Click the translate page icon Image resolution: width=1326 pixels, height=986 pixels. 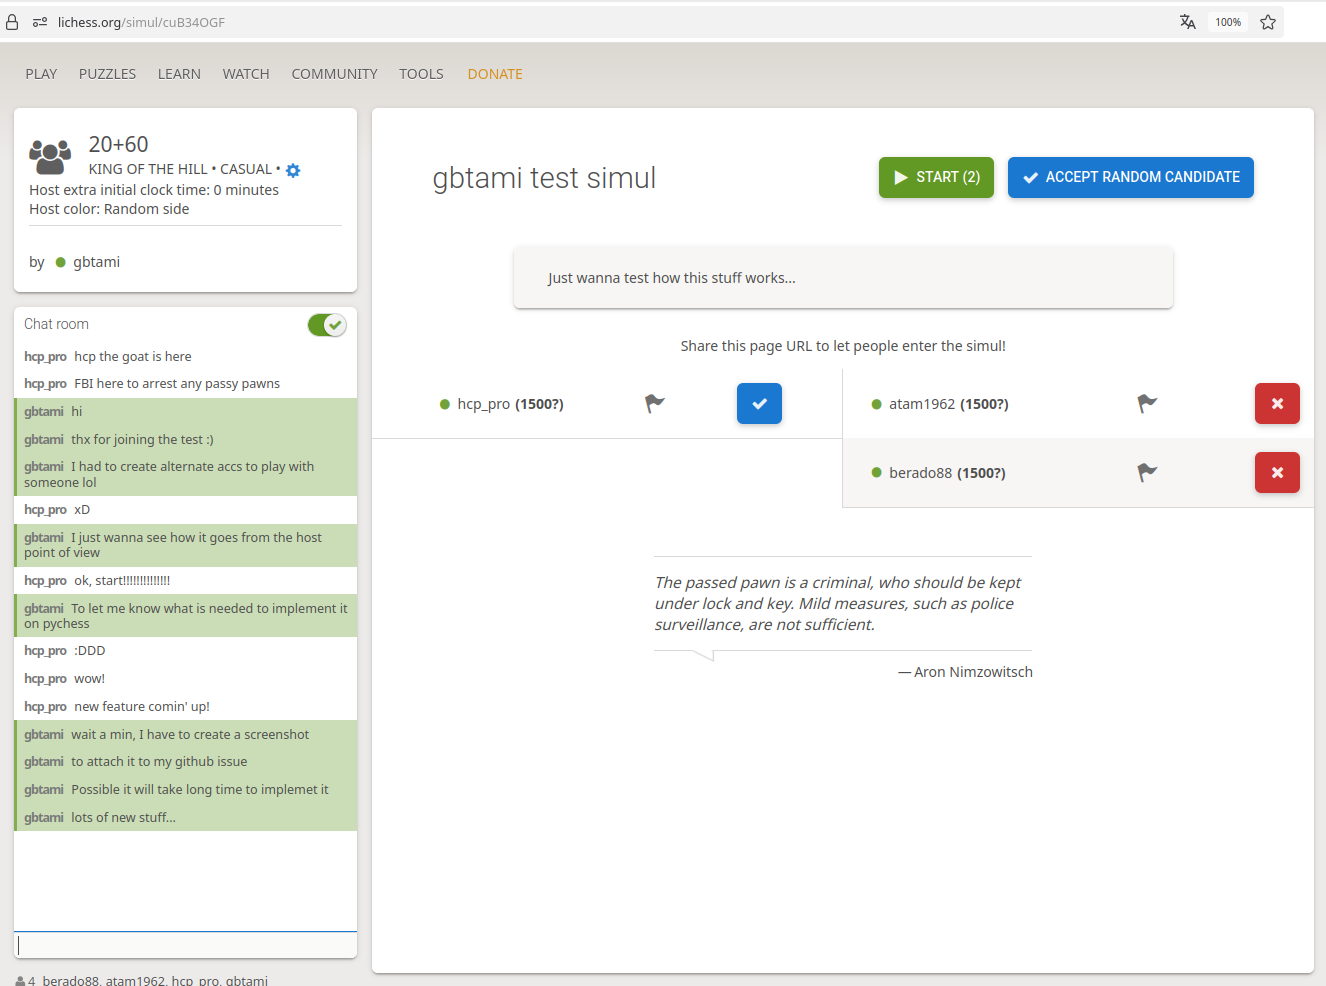tap(1188, 22)
